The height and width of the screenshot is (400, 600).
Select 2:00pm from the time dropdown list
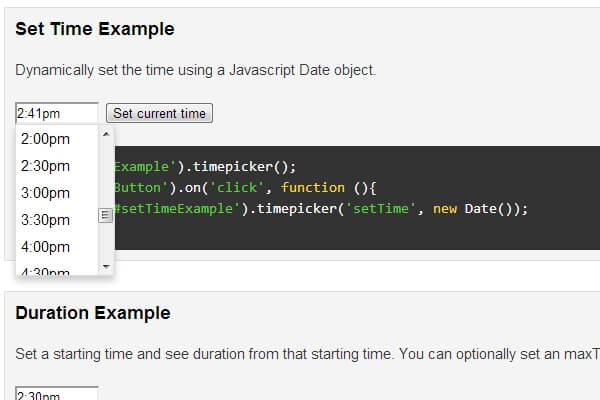pos(46,139)
